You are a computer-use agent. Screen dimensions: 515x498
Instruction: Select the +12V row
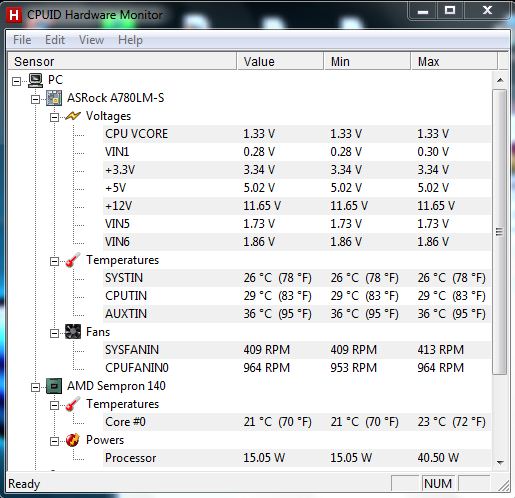point(297,206)
